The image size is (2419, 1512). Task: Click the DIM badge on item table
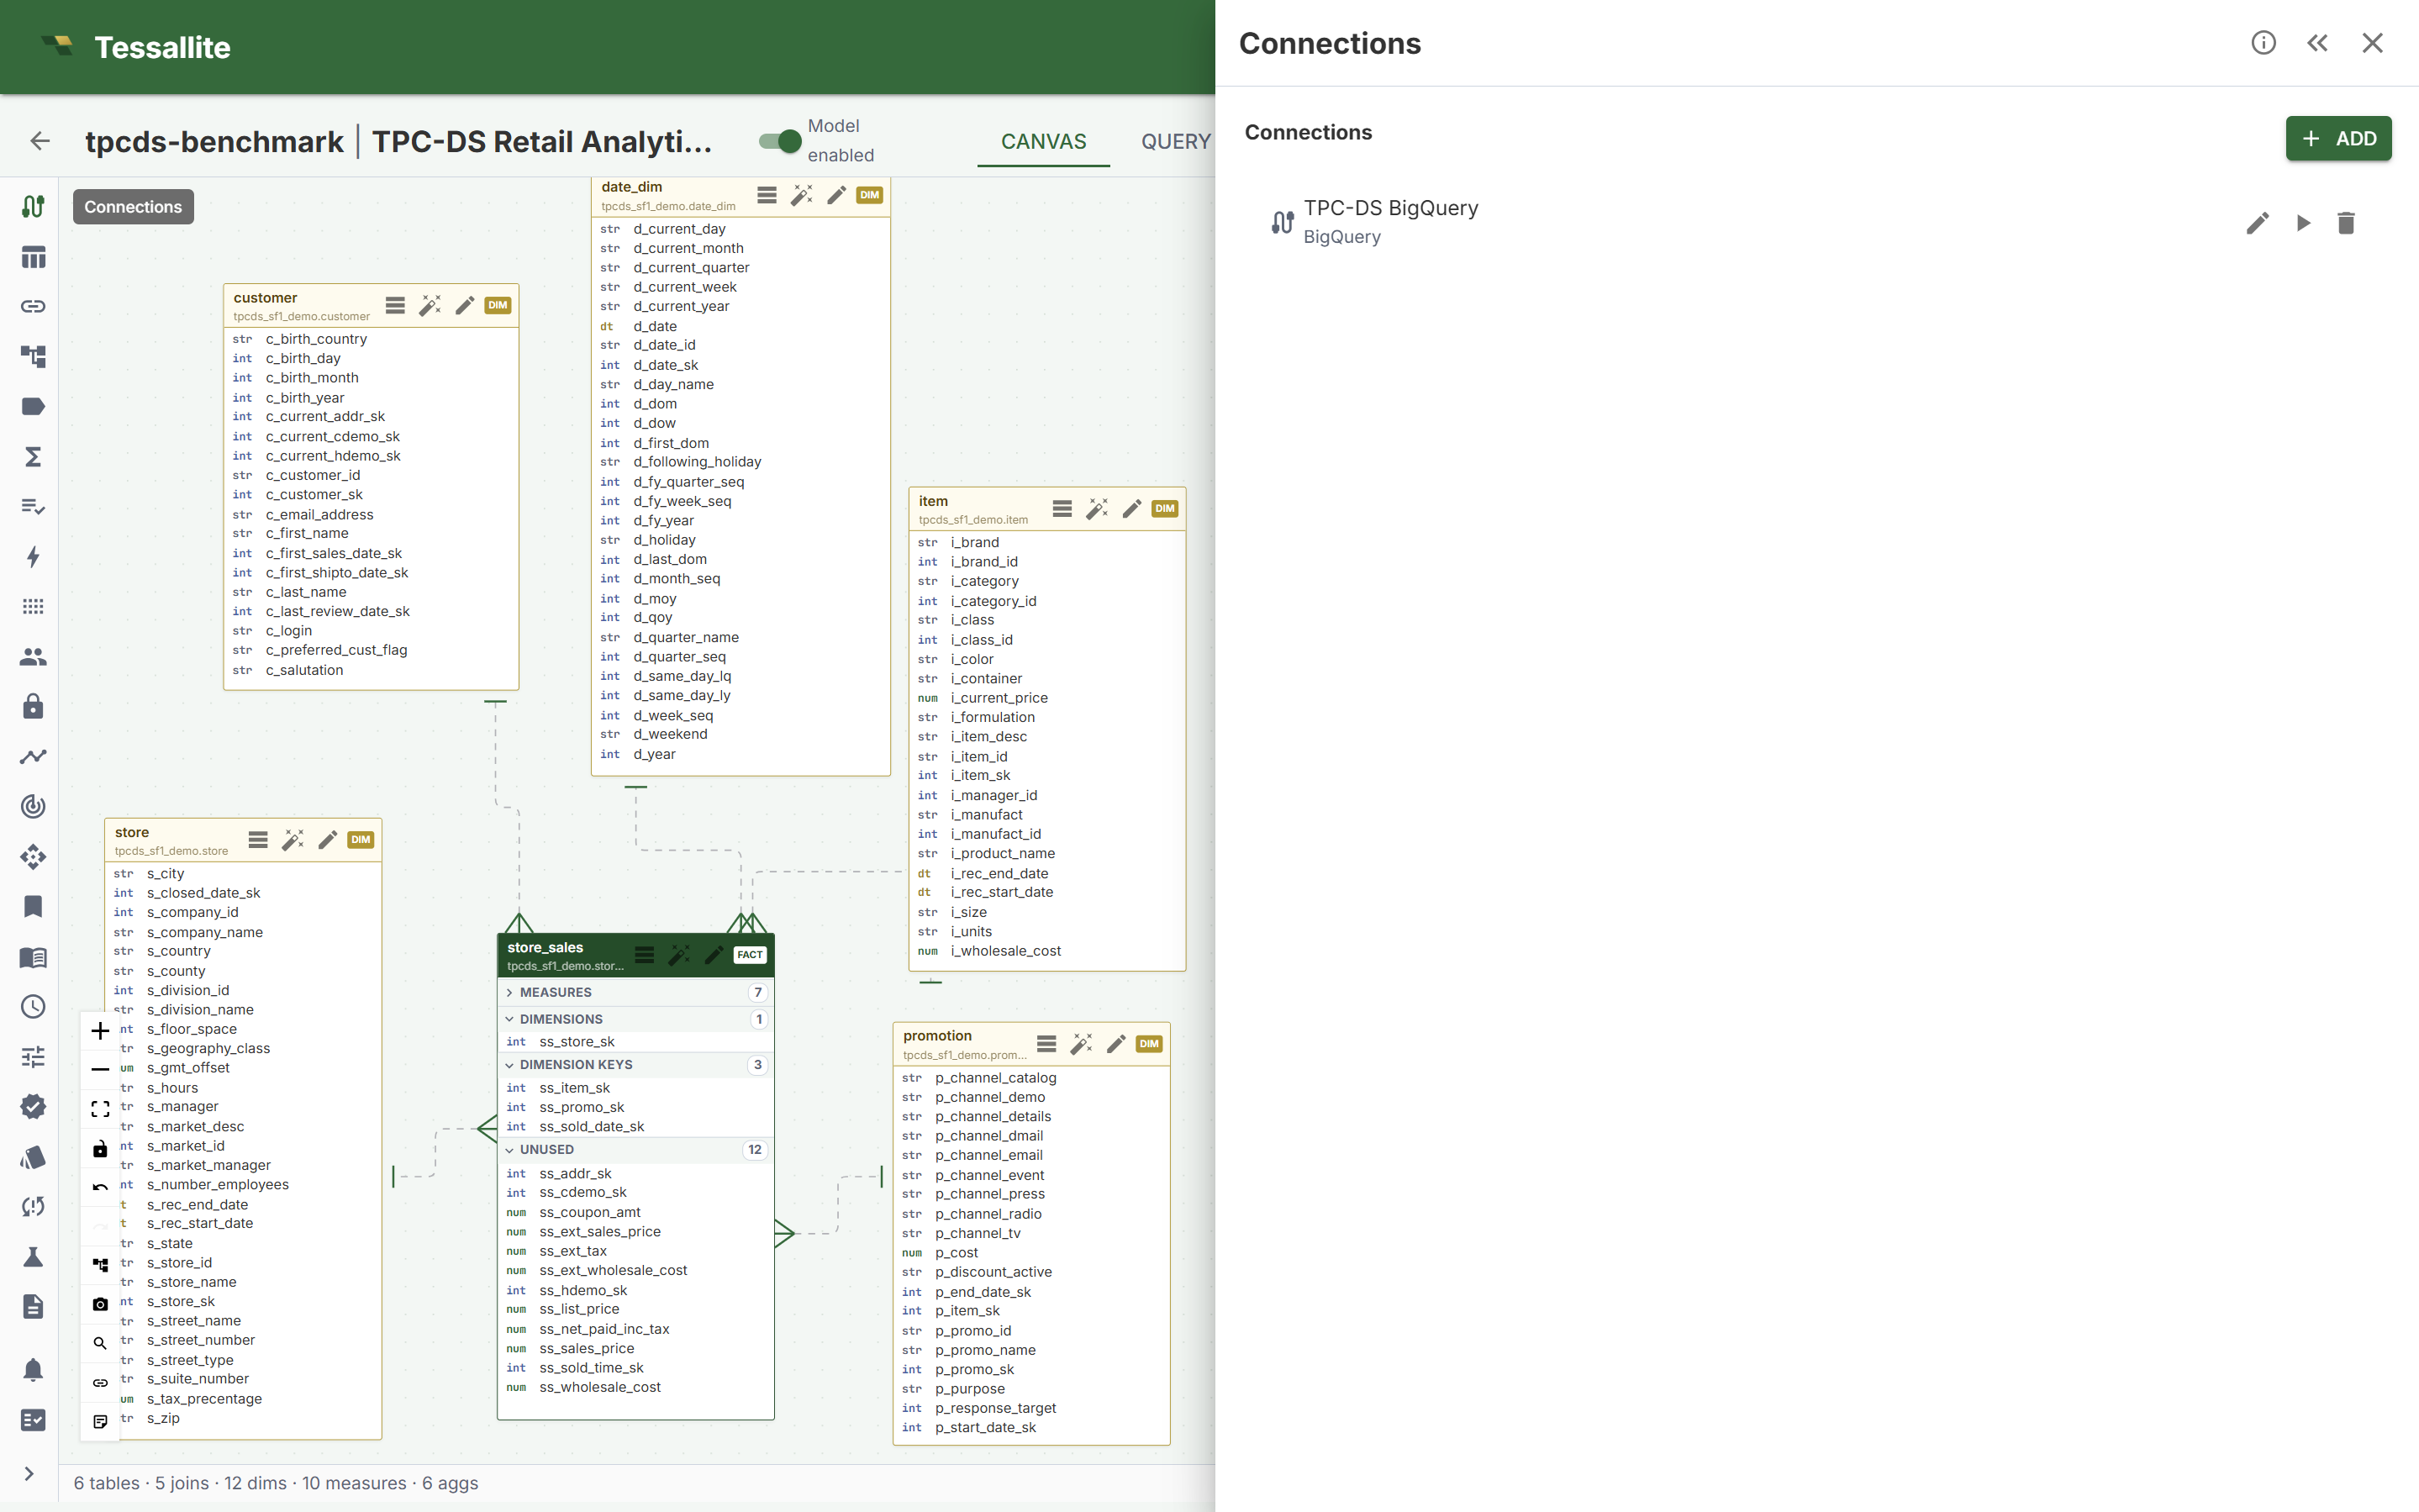(x=1164, y=509)
